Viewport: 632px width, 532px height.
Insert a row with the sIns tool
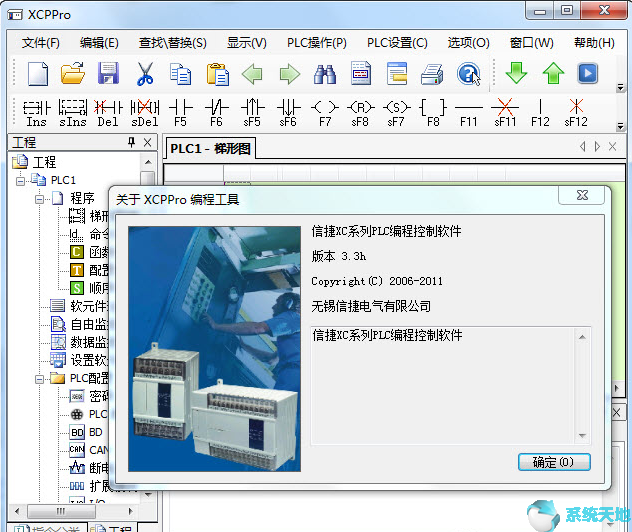point(73,113)
